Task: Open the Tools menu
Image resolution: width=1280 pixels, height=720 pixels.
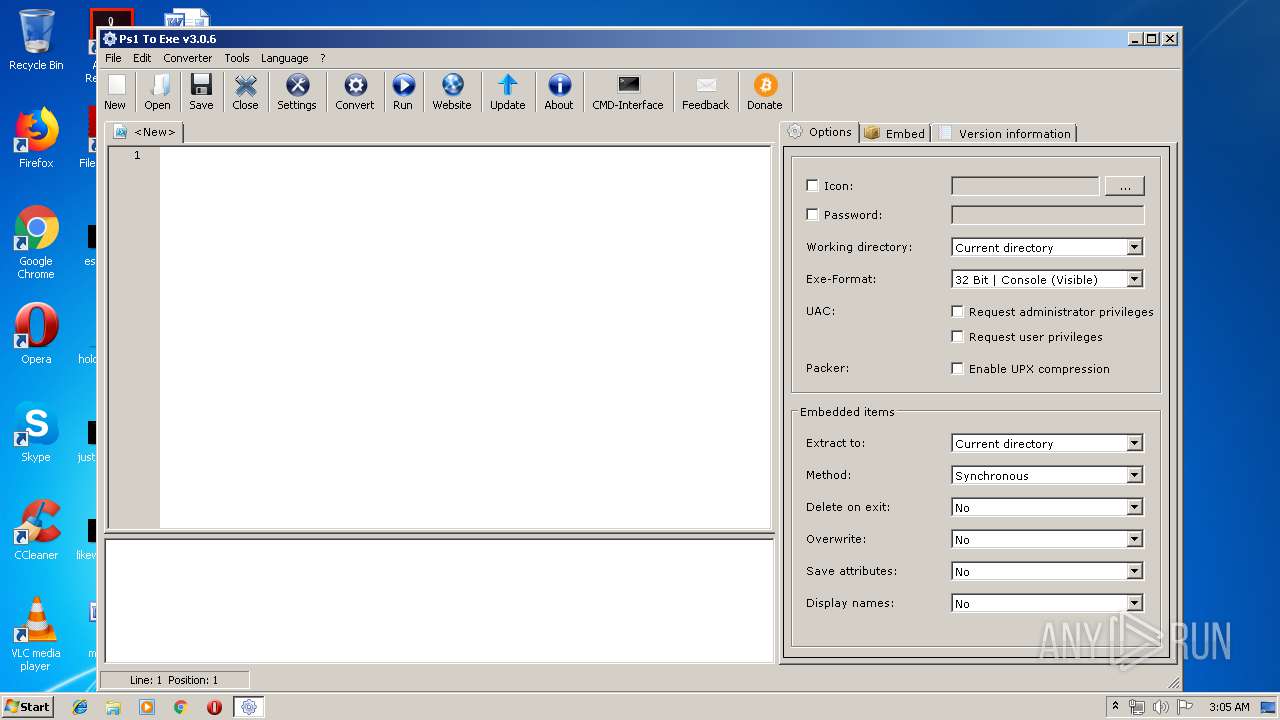Action: point(237,58)
